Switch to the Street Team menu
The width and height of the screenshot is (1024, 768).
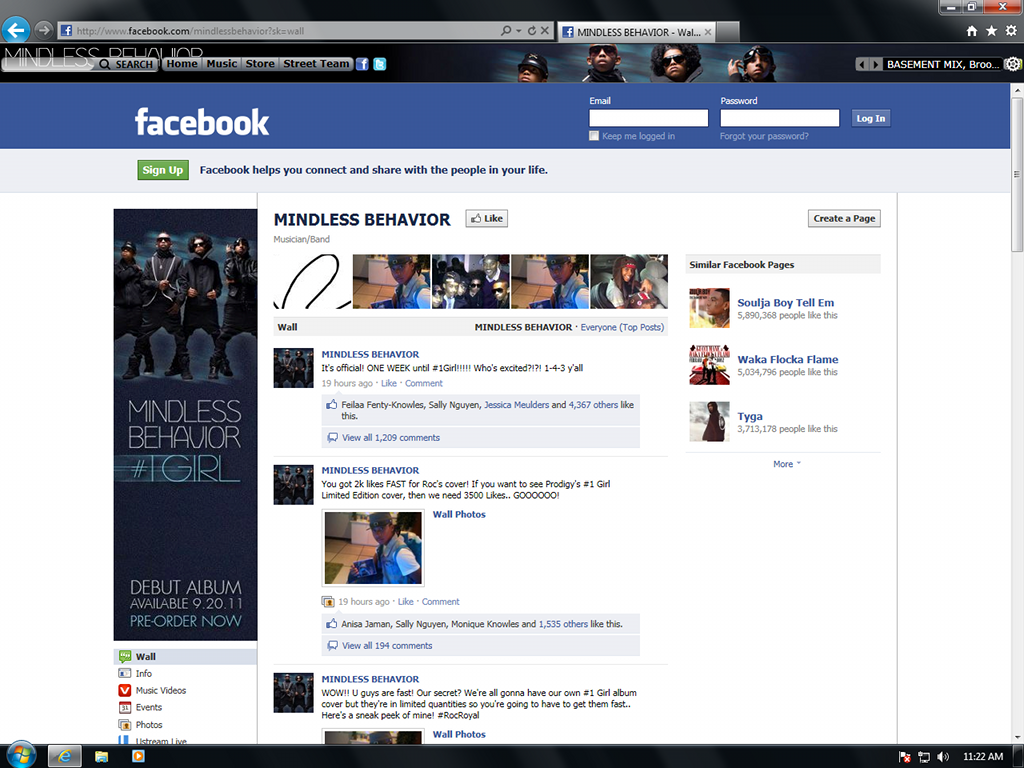[315, 63]
